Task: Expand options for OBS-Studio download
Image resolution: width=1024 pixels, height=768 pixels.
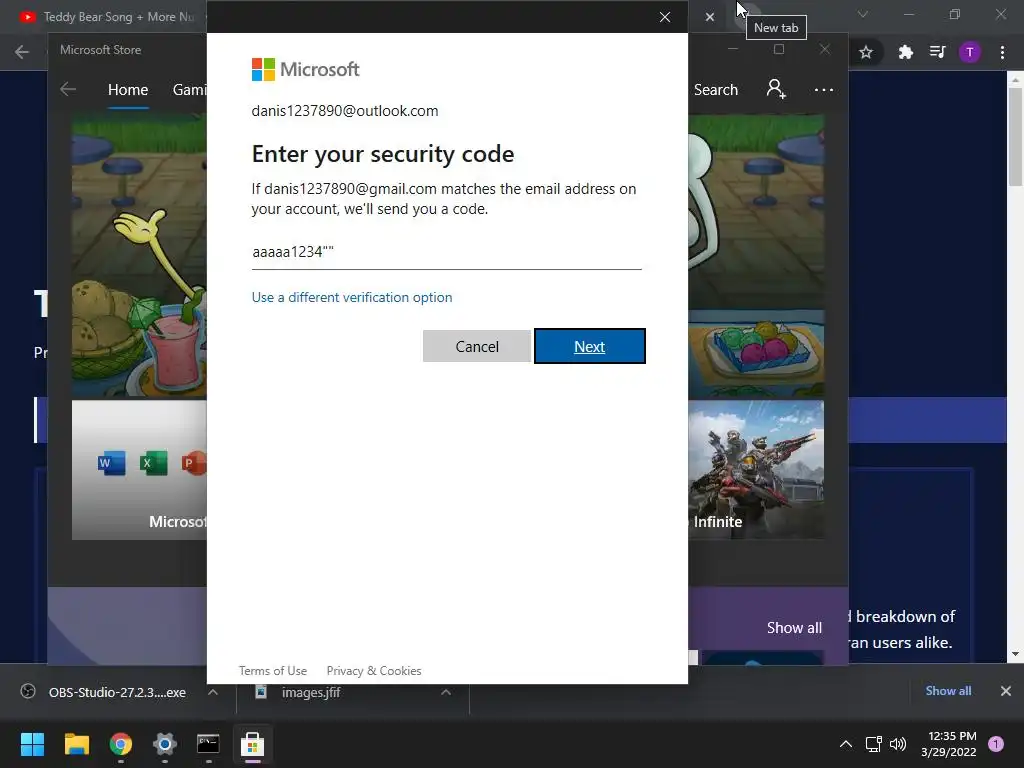Action: (x=213, y=692)
